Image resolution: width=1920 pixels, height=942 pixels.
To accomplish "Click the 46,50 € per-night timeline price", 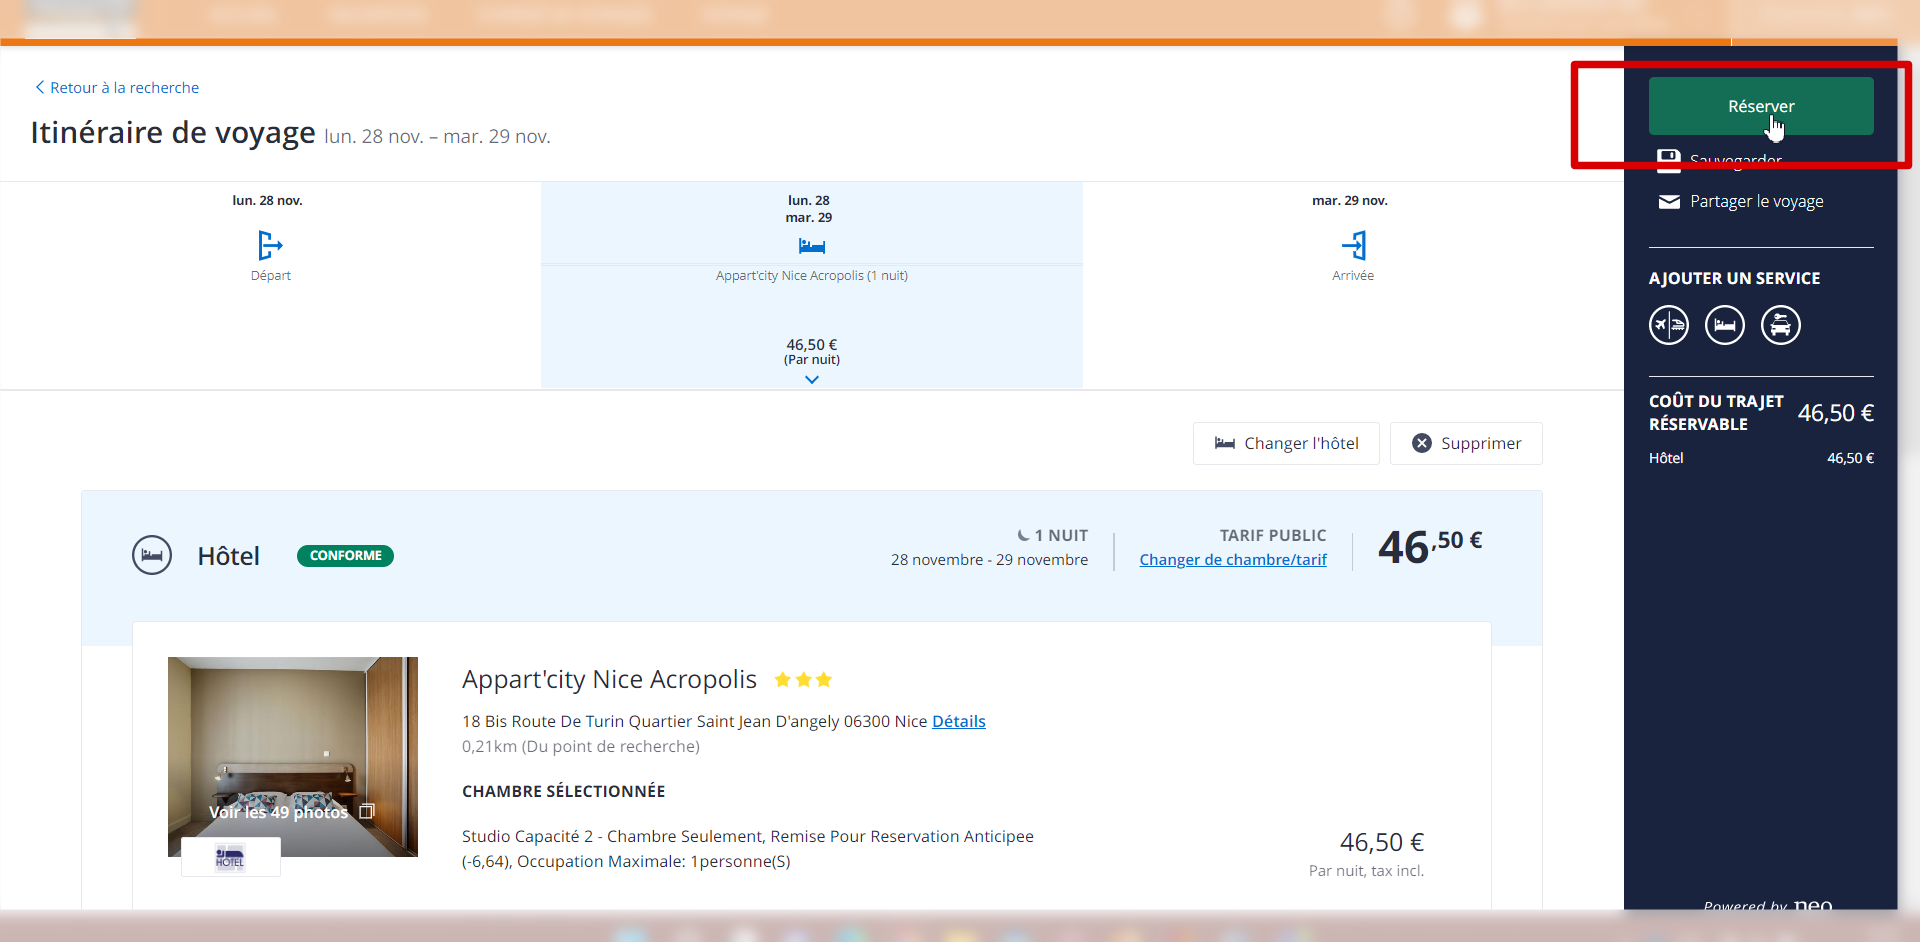I will pyautogui.click(x=812, y=345).
